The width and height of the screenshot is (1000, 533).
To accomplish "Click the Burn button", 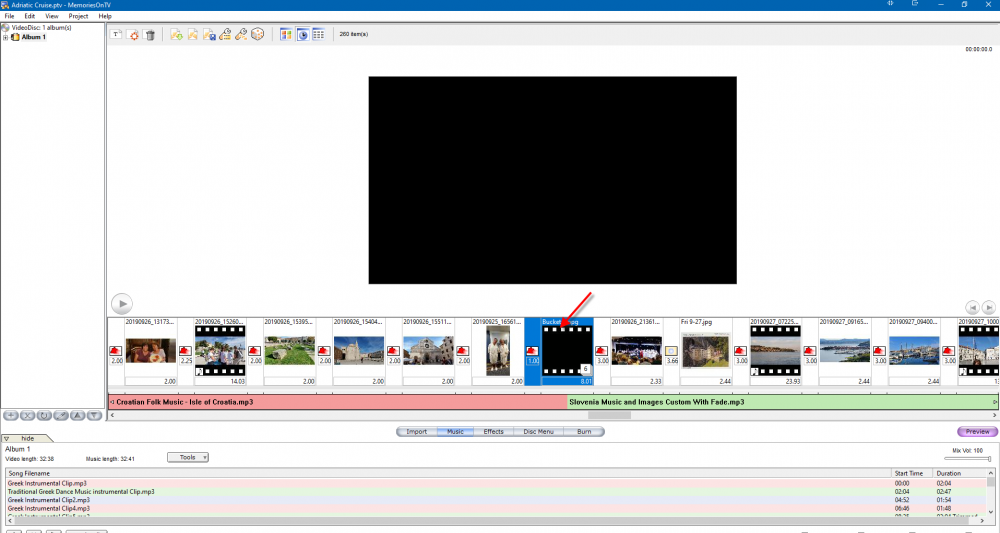I will coord(584,432).
